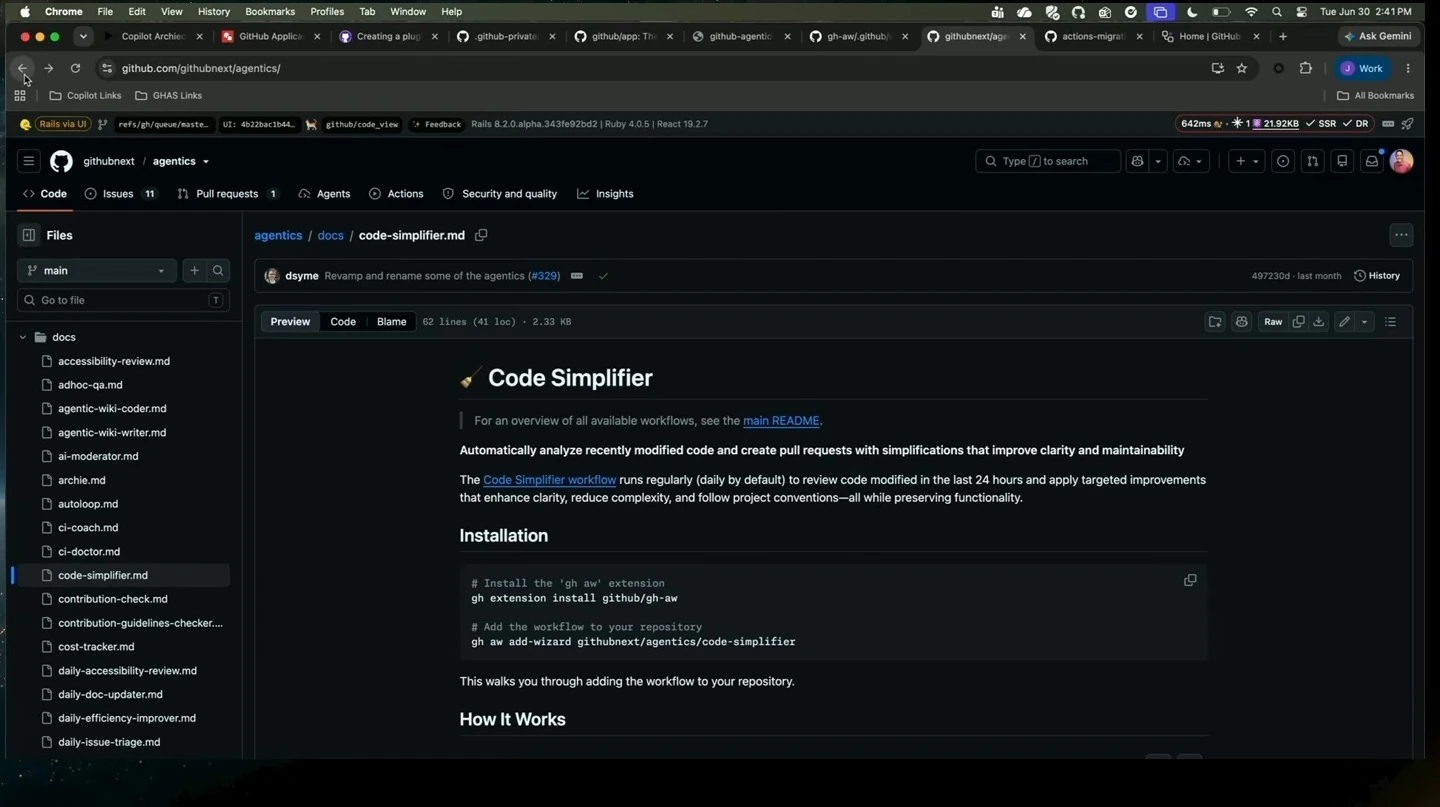1440x807 pixels.
Task: Open your repositories from the header icon
Action: 1342,161
